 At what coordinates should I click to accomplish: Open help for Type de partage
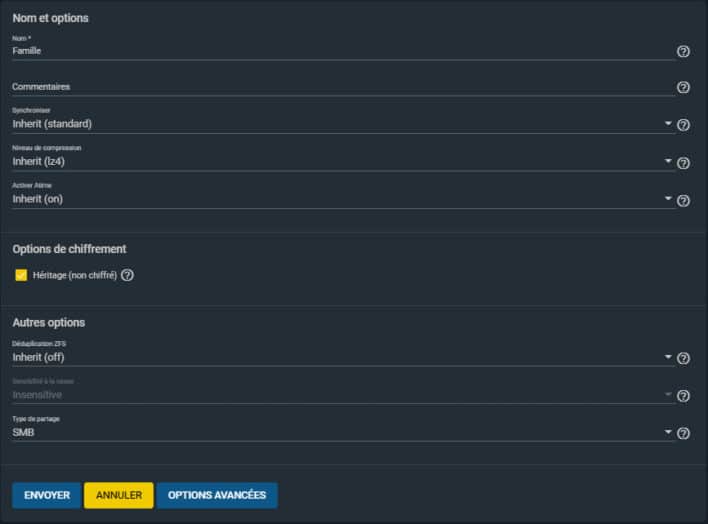pos(683,433)
